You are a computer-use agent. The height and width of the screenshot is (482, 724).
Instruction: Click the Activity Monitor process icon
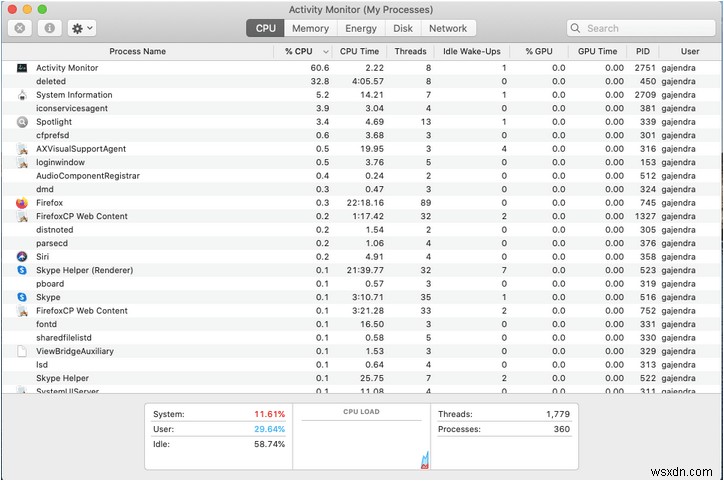[x=22, y=68]
